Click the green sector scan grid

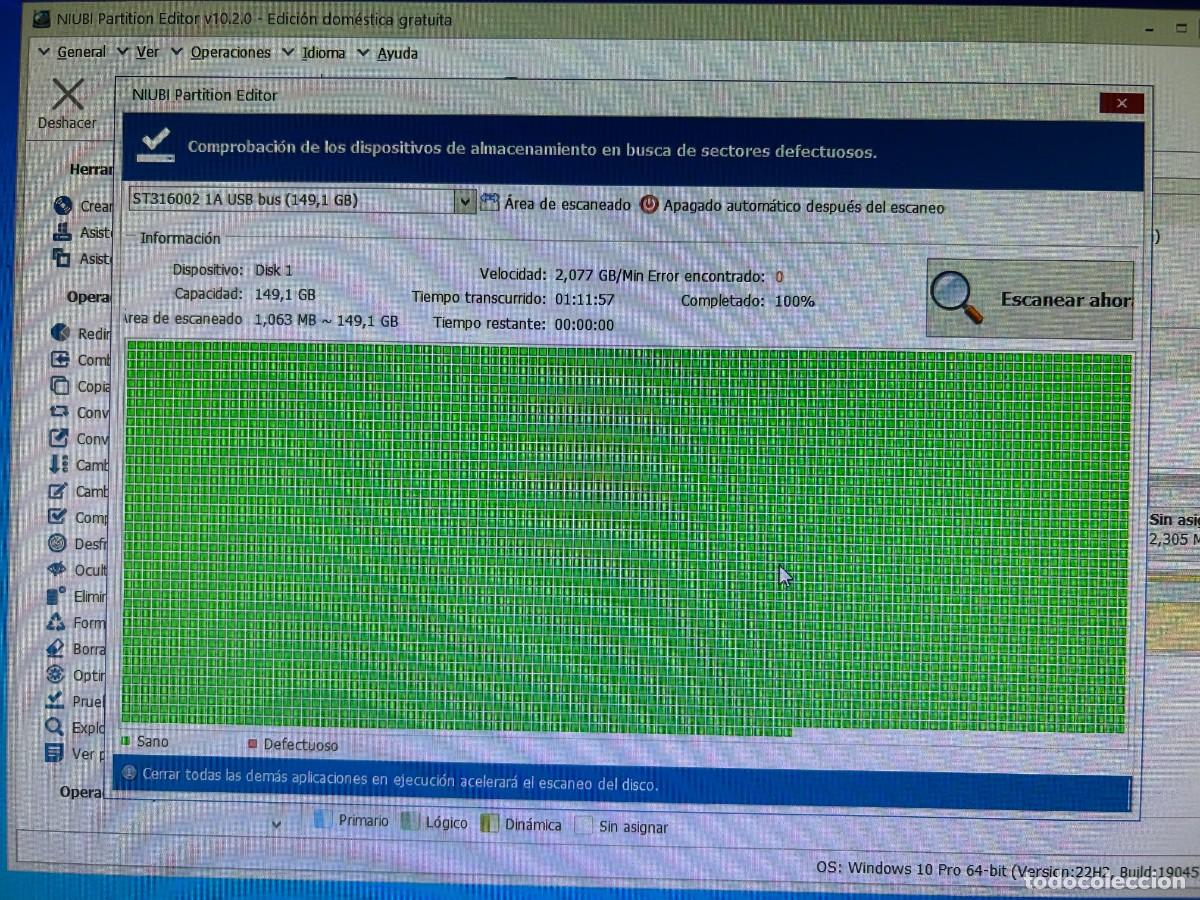point(626,537)
